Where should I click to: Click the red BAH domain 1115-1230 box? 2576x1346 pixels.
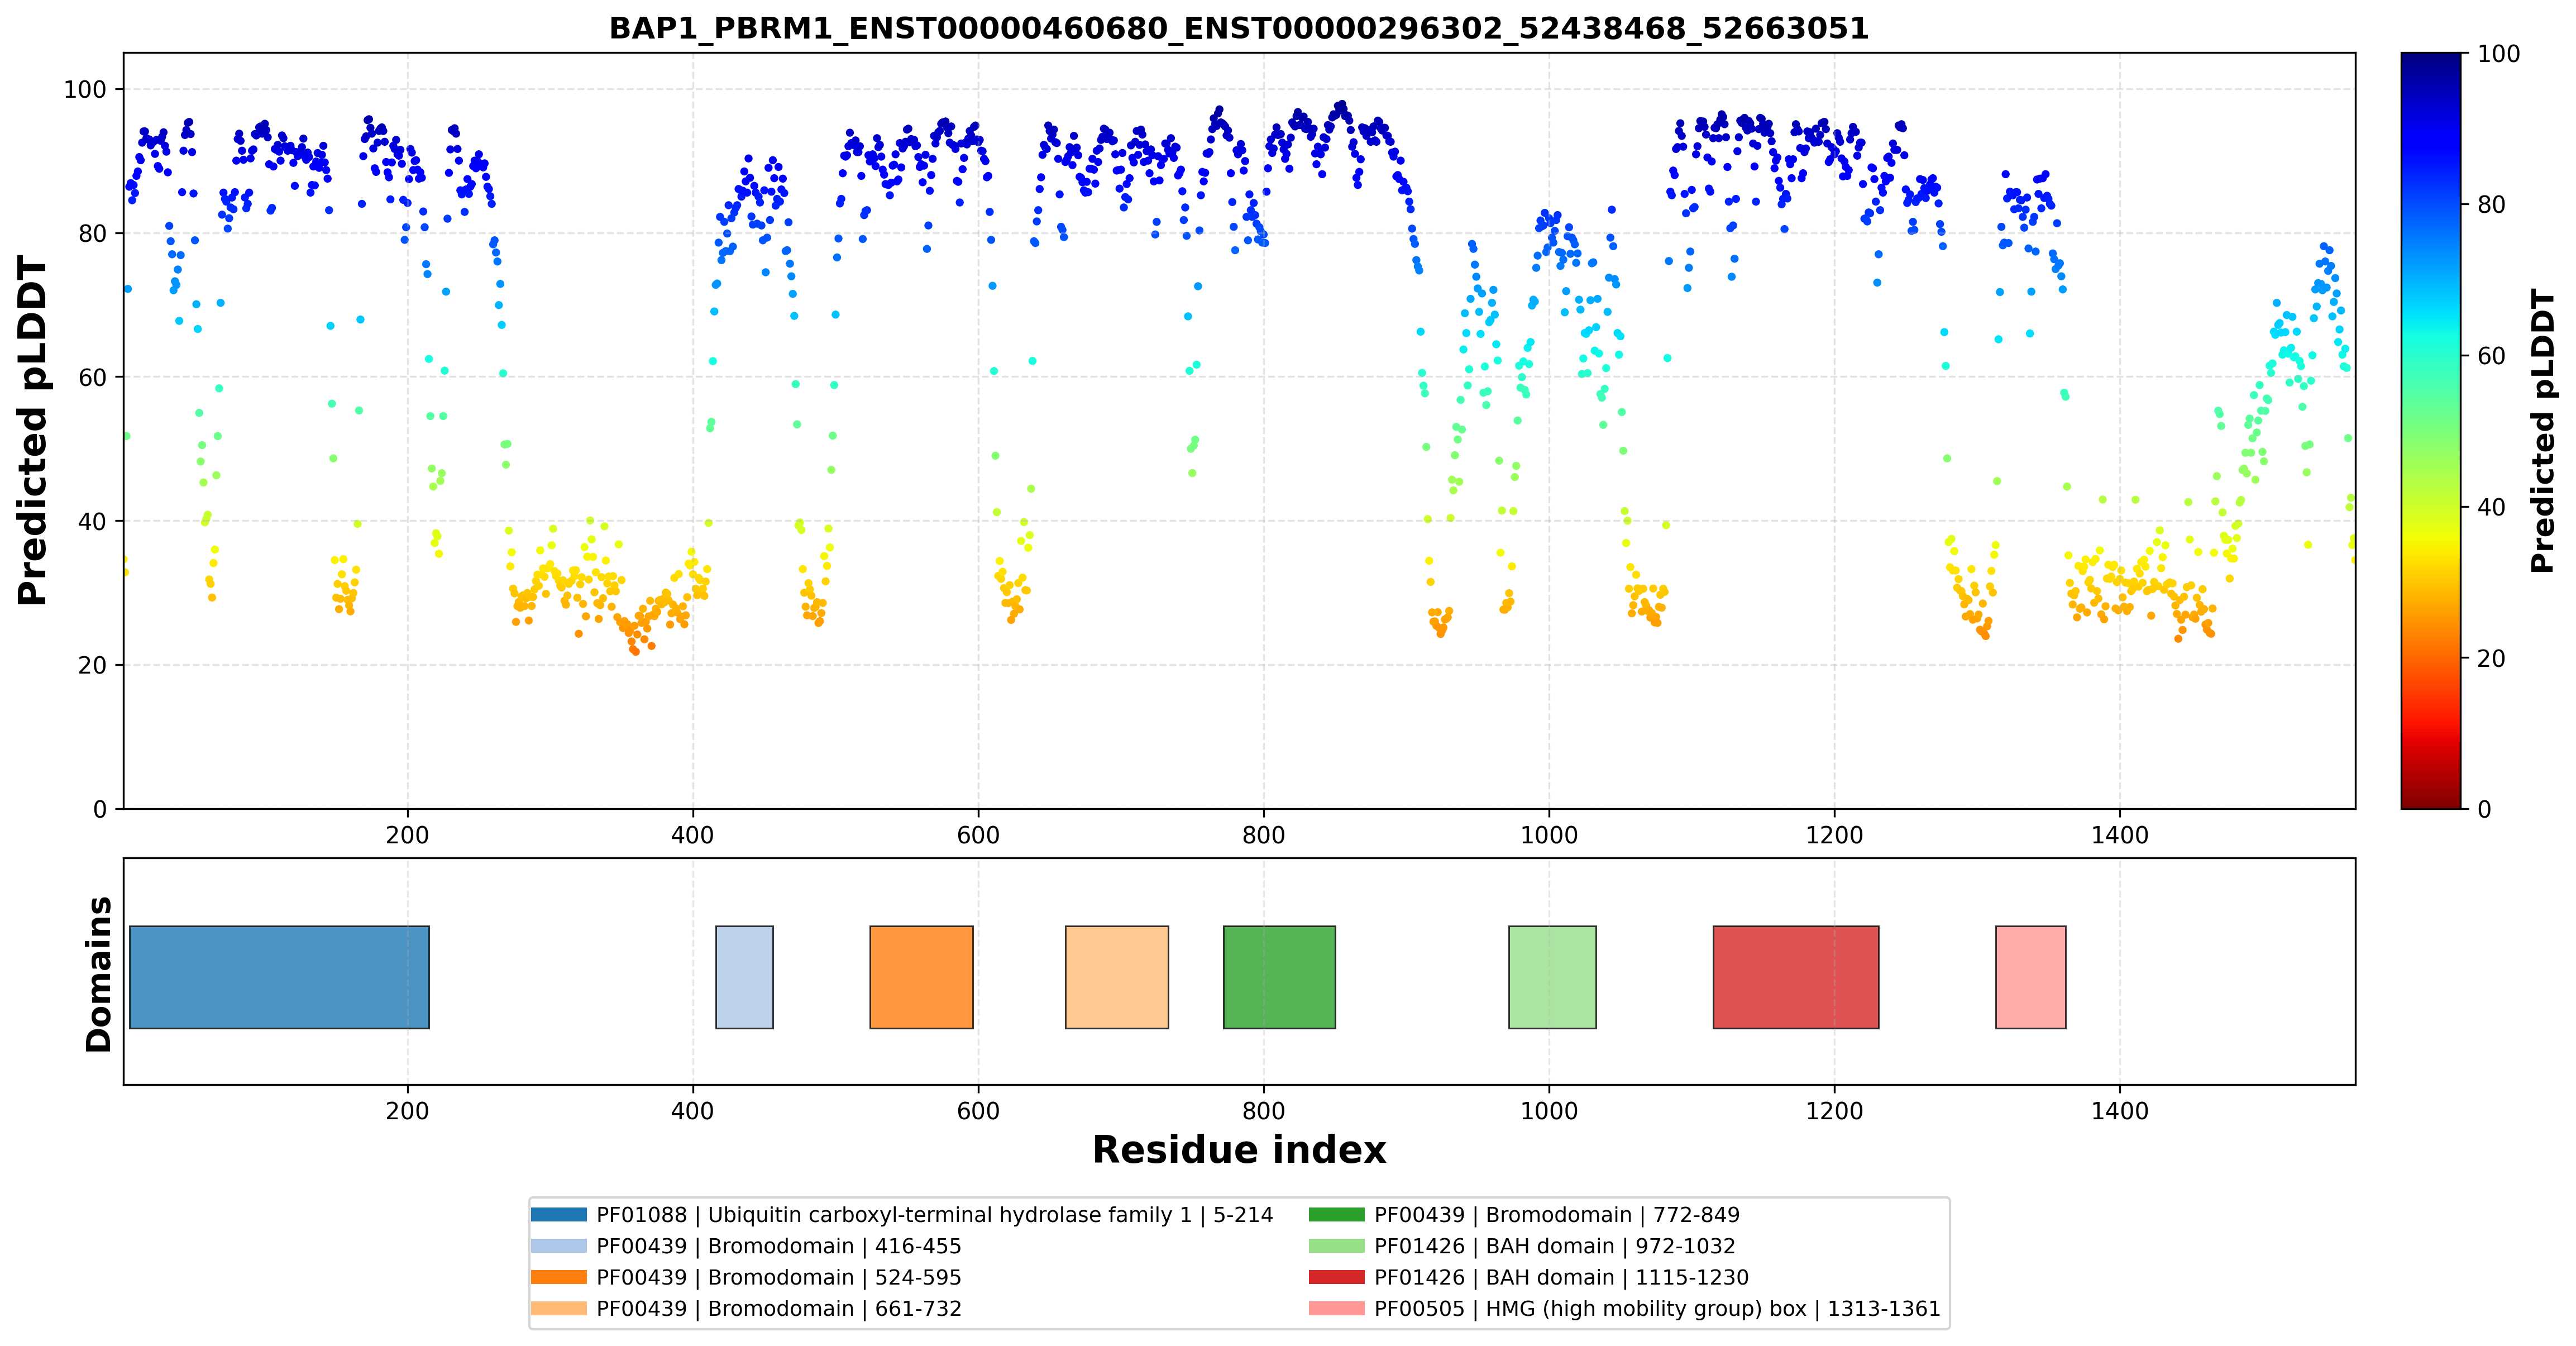1796,977
